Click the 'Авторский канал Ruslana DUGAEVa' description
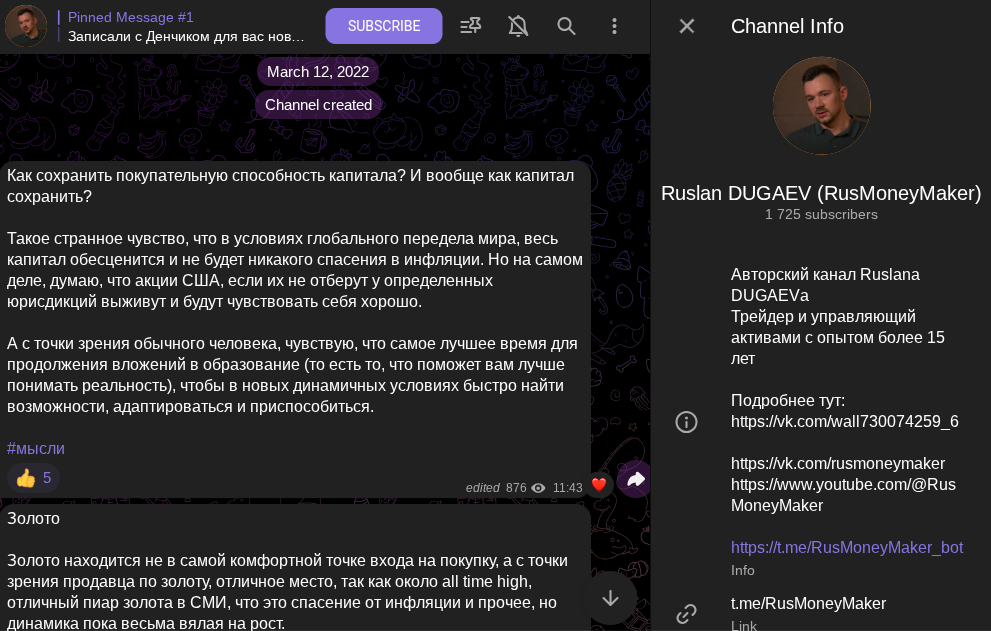The width and height of the screenshot is (991, 631). (825, 285)
